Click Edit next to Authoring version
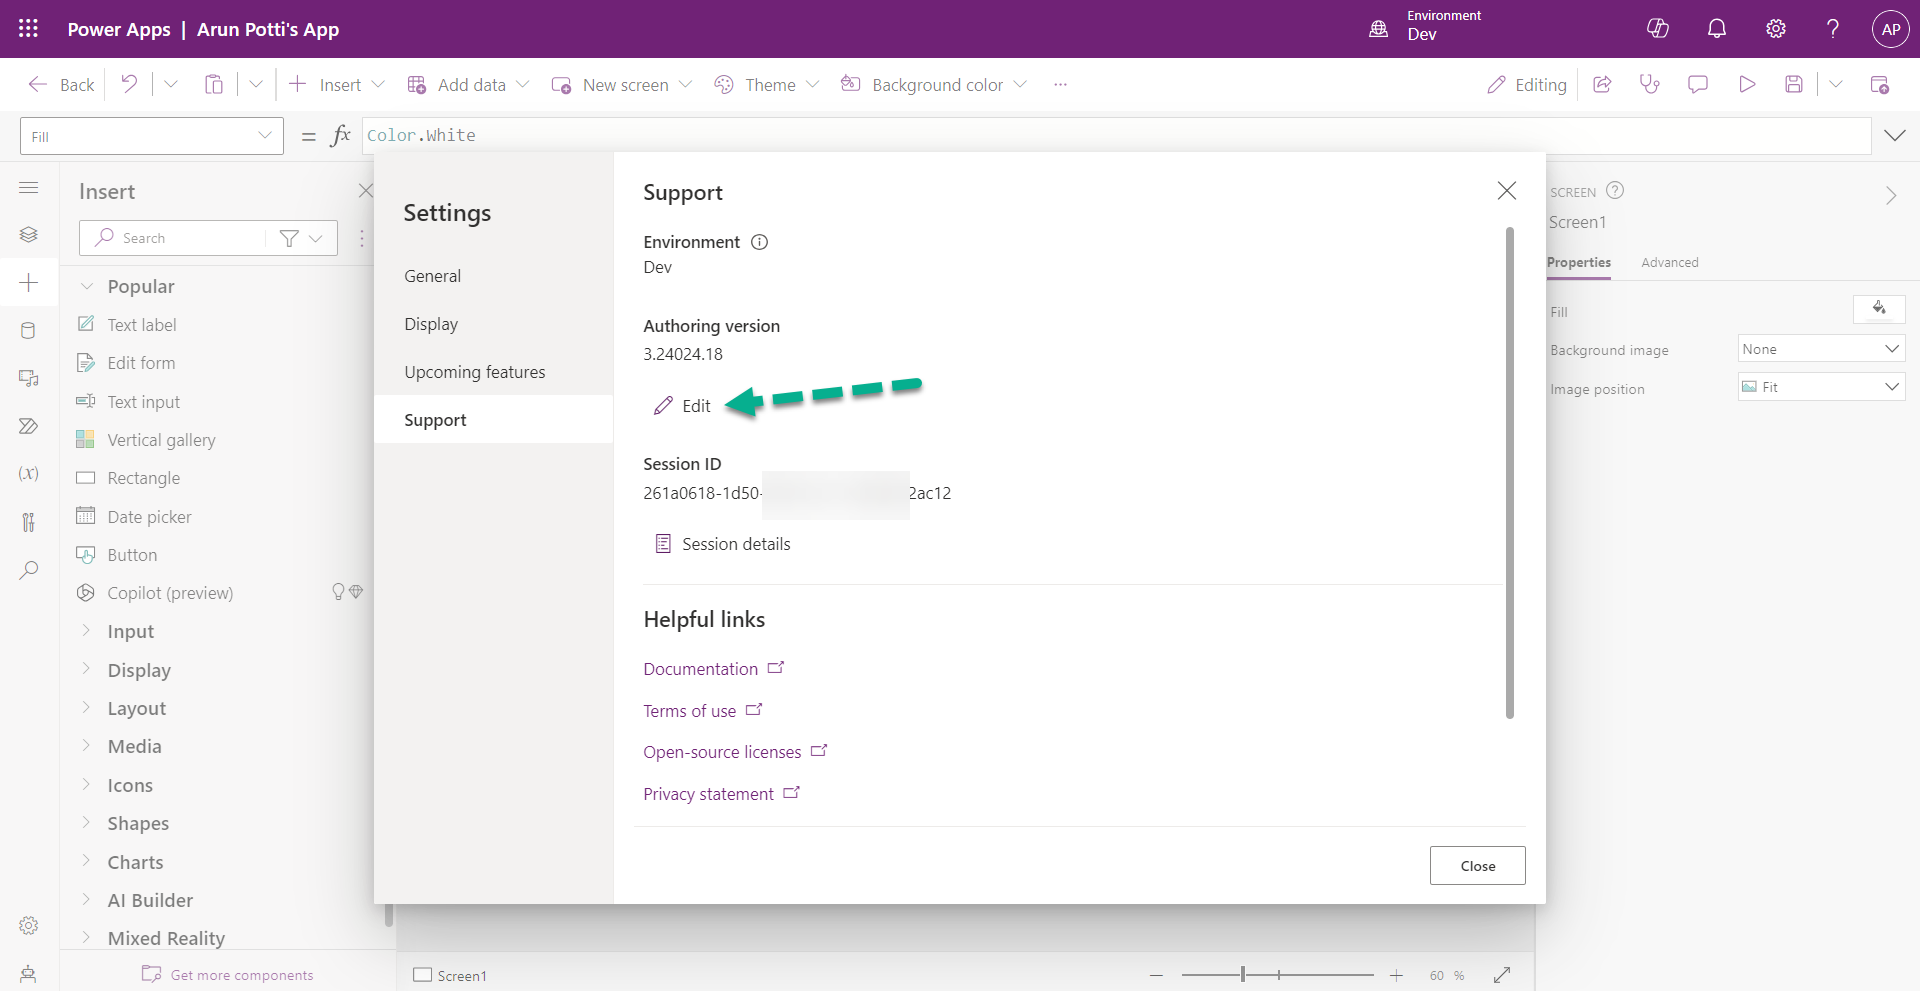The width and height of the screenshot is (1920, 991). (x=682, y=406)
